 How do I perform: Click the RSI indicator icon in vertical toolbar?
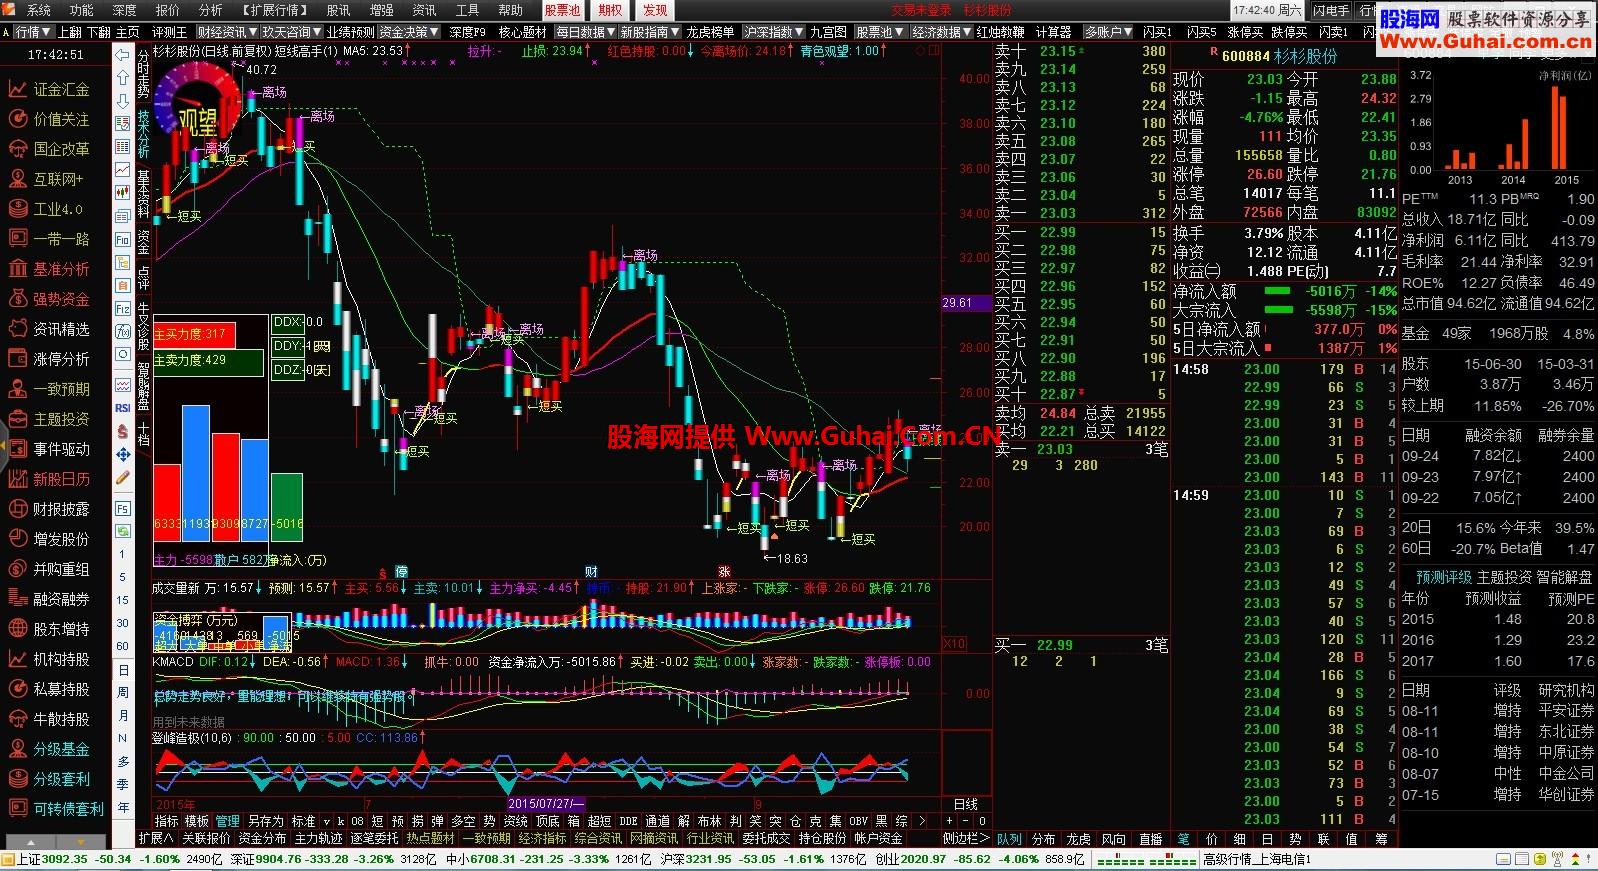pyautogui.click(x=123, y=408)
